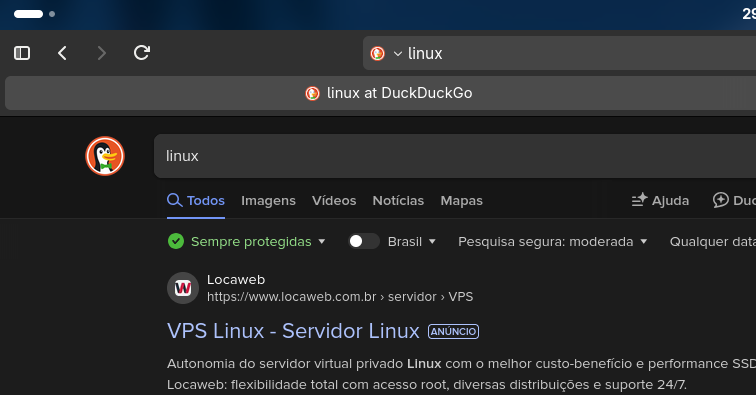Open DuckDuckGo home via penguin duck logo

click(105, 156)
